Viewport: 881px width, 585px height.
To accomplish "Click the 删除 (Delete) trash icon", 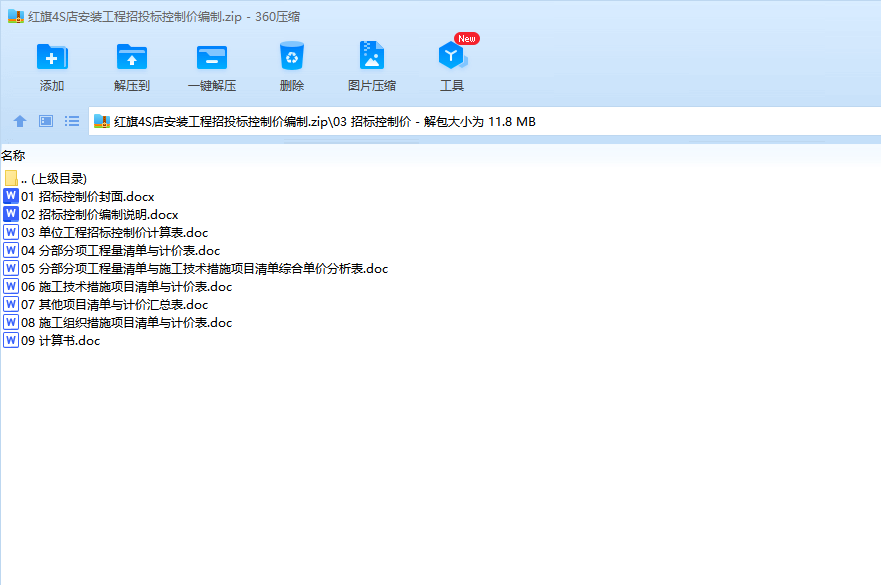I will coord(292,56).
